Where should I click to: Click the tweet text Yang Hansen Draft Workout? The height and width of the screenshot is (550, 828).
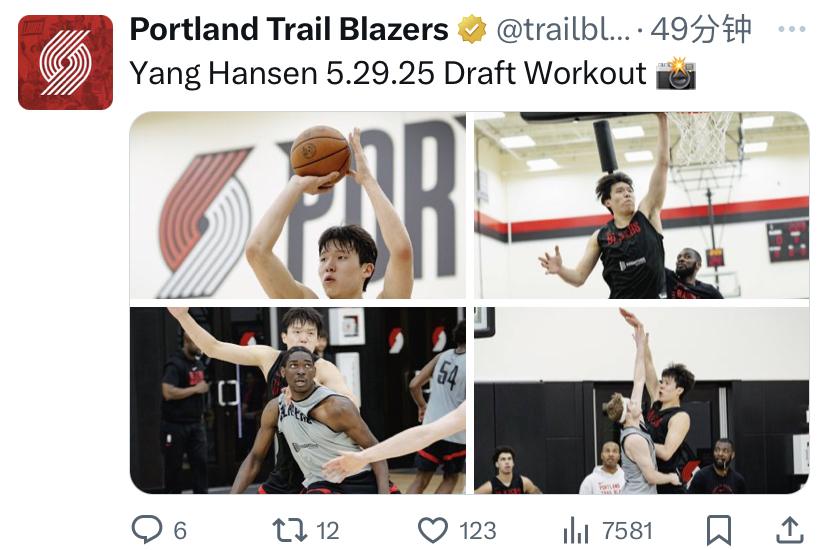coord(388,73)
